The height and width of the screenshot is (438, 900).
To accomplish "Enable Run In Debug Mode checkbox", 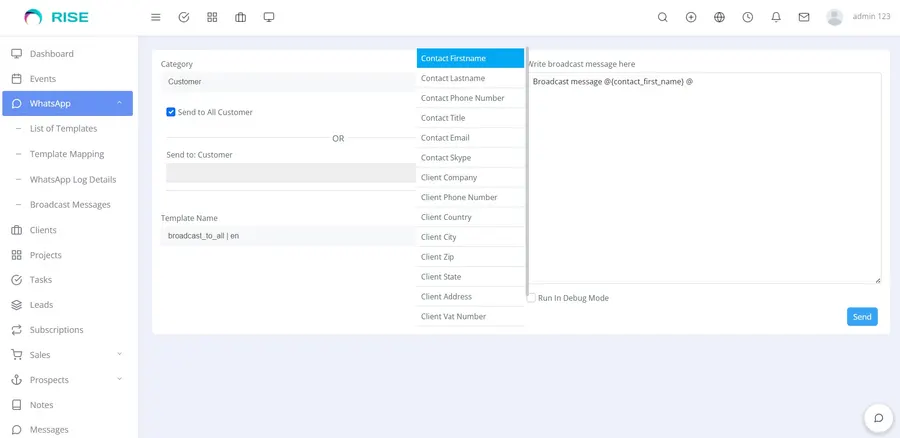I will (x=532, y=298).
